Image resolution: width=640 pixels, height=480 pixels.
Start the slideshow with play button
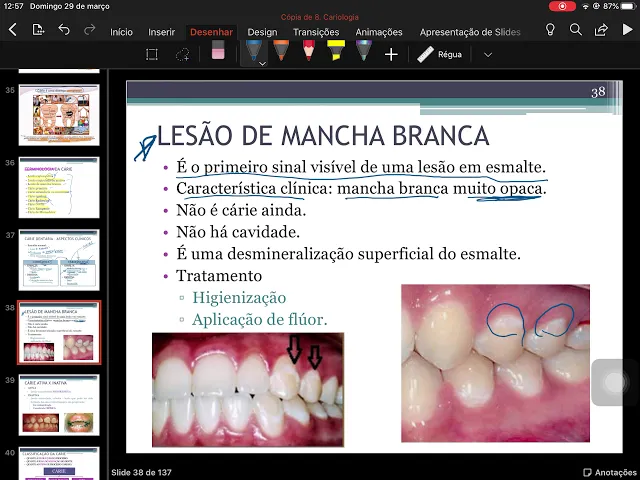click(627, 30)
